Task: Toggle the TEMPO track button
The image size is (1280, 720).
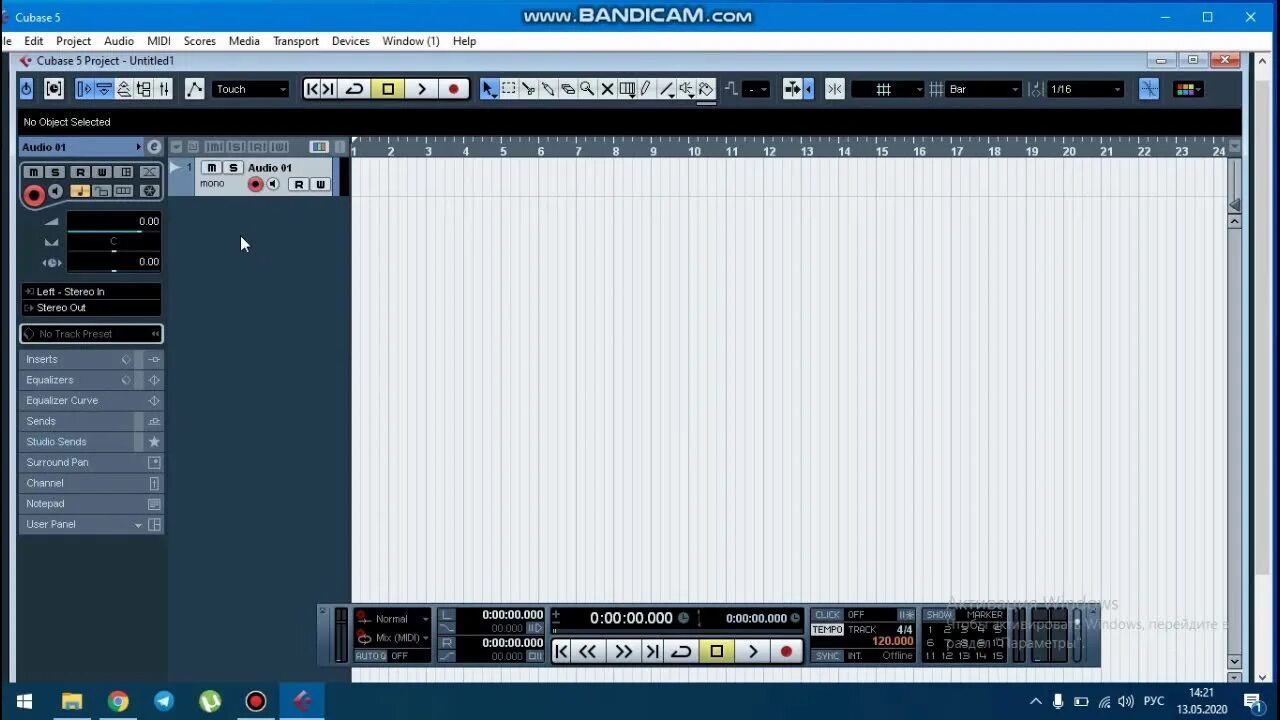Action: [828, 630]
